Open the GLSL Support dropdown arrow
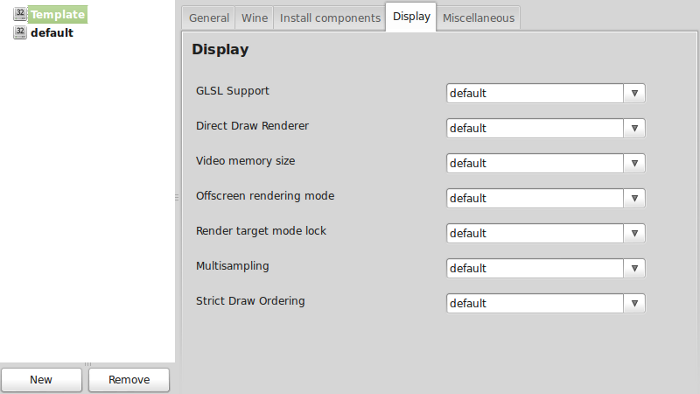The image size is (700, 394). click(634, 93)
